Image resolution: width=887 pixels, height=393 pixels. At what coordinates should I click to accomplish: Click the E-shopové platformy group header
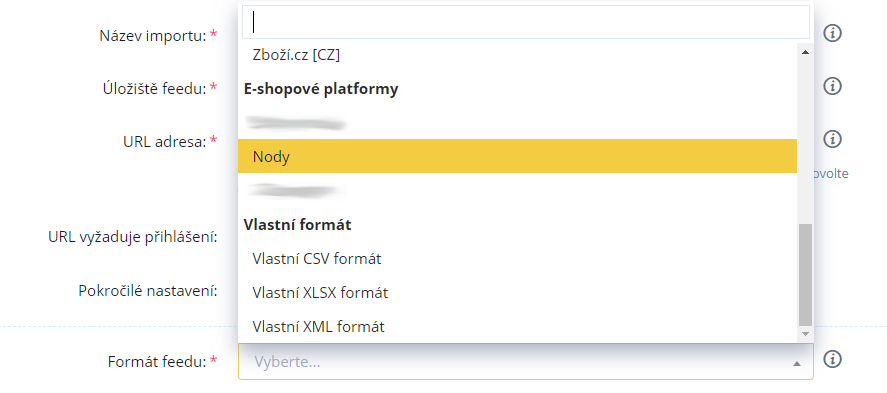click(321, 89)
